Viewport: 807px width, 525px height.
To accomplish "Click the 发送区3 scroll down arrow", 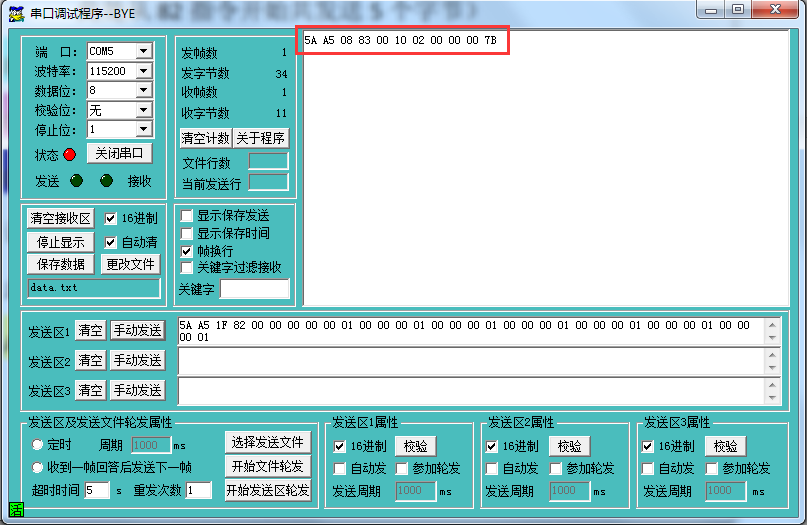I will [772, 397].
